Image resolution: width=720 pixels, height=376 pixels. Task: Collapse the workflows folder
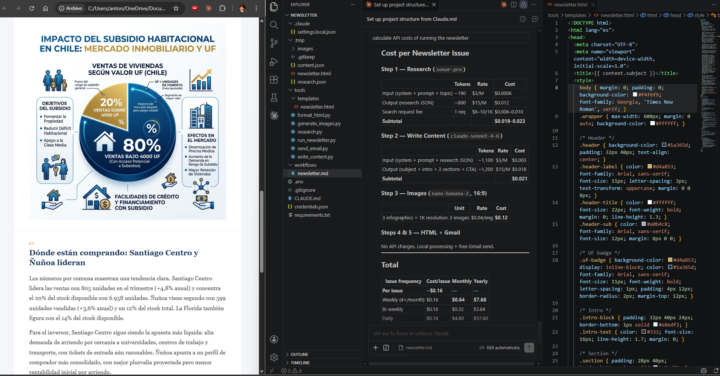(305, 165)
